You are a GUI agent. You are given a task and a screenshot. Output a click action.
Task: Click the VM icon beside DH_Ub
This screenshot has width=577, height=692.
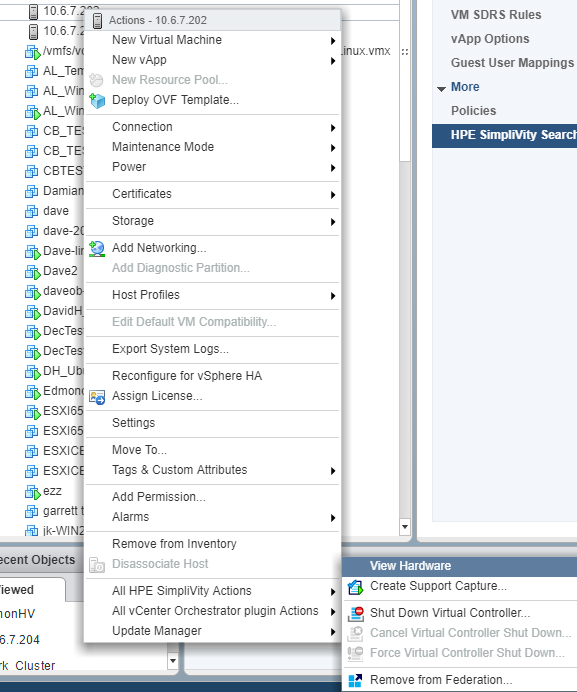[32, 372]
